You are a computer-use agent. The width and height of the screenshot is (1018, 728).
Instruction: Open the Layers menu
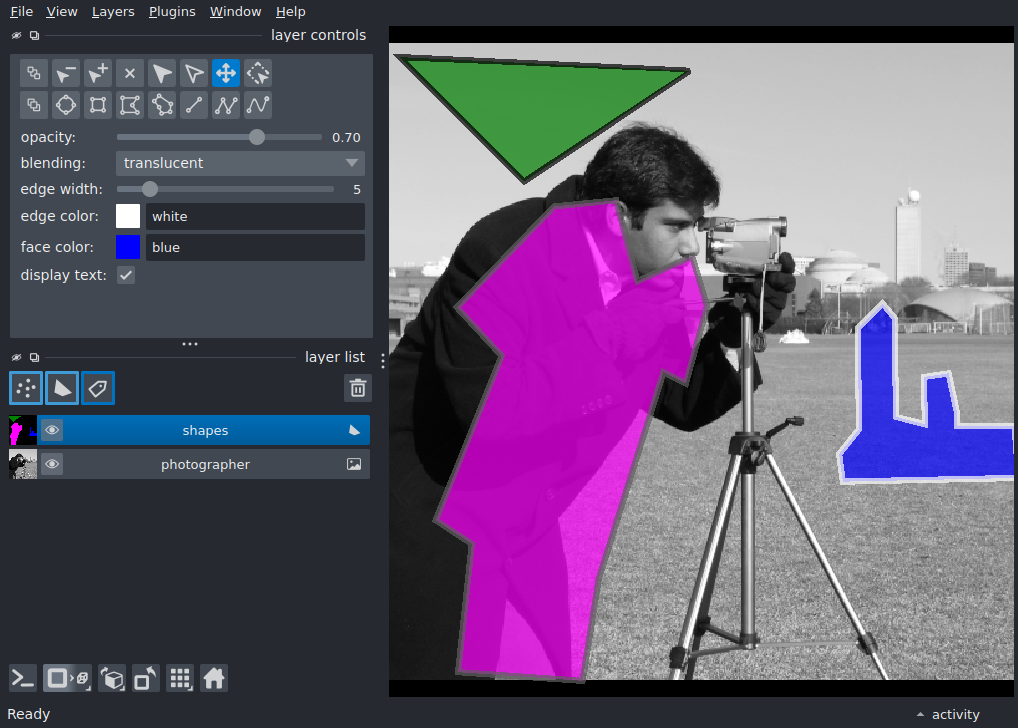pyautogui.click(x=113, y=12)
